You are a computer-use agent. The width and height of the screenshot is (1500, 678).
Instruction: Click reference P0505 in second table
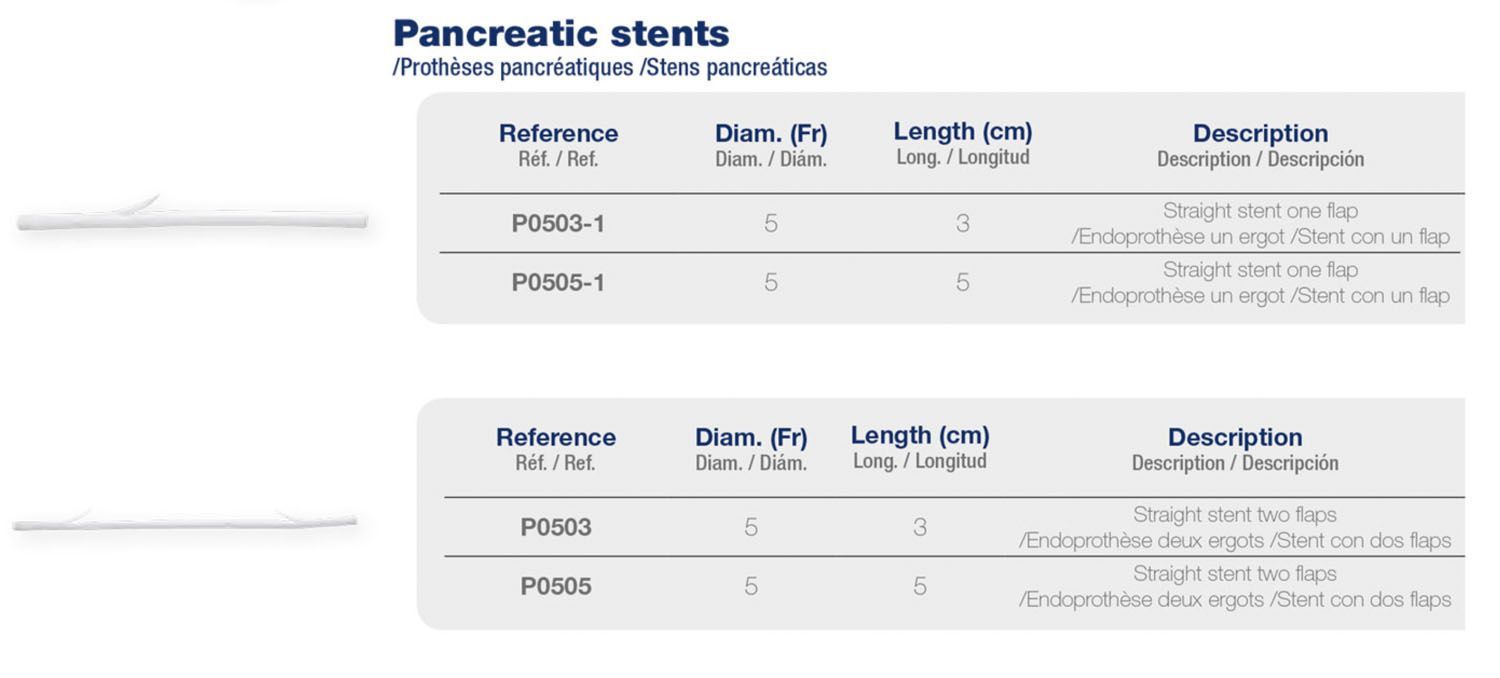click(556, 586)
